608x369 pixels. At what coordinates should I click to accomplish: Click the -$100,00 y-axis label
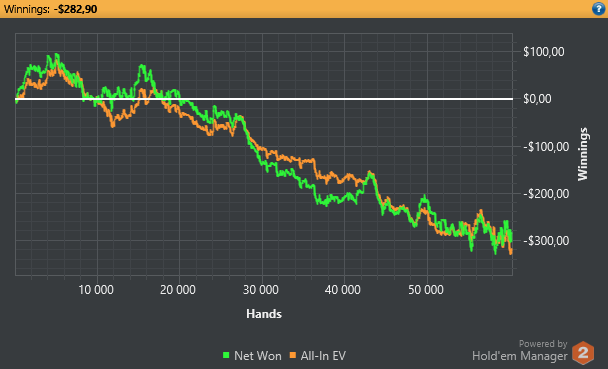(x=546, y=147)
